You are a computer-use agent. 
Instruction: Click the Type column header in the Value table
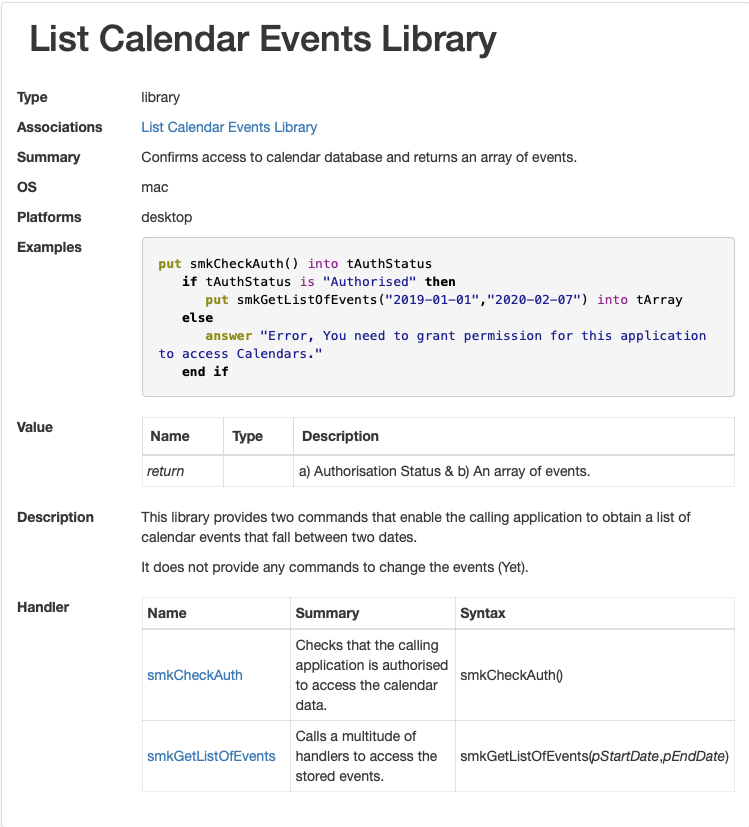(247, 436)
